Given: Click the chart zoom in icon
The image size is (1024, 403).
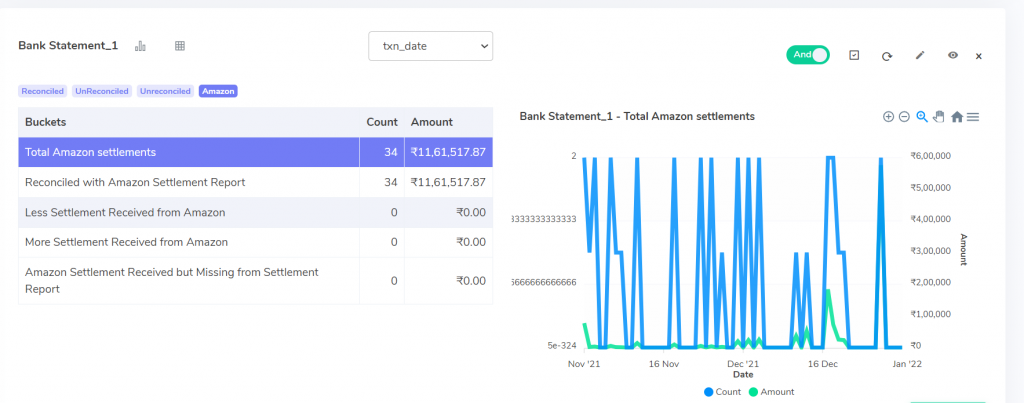Looking at the screenshot, I should click(x=888, y=117).
